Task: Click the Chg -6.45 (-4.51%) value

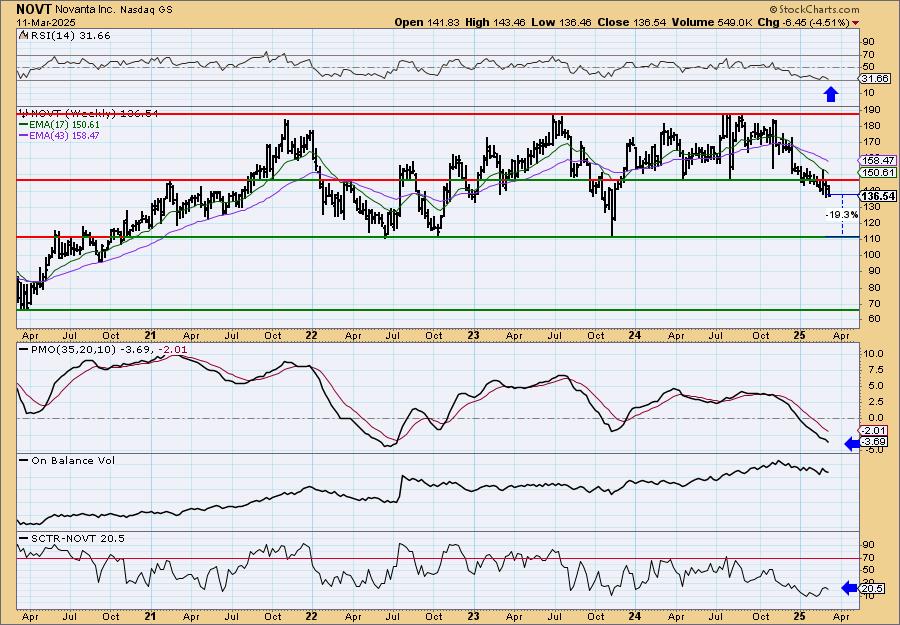Action: (804, 22)
